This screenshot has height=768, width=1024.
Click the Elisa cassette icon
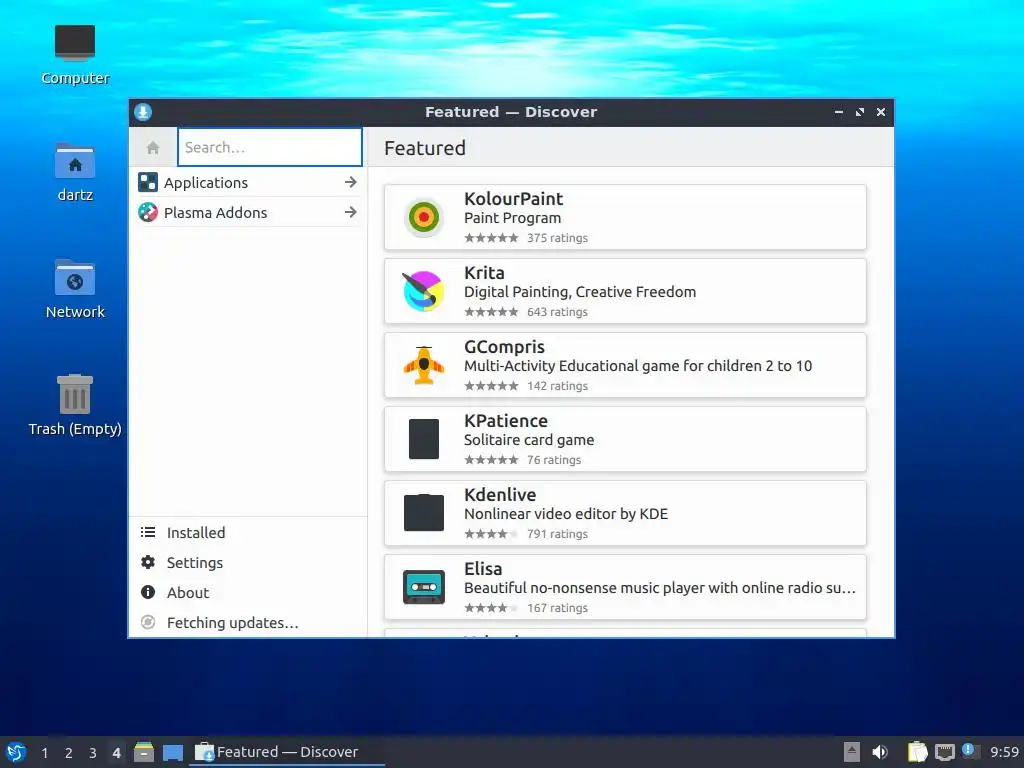coord(424,586)
